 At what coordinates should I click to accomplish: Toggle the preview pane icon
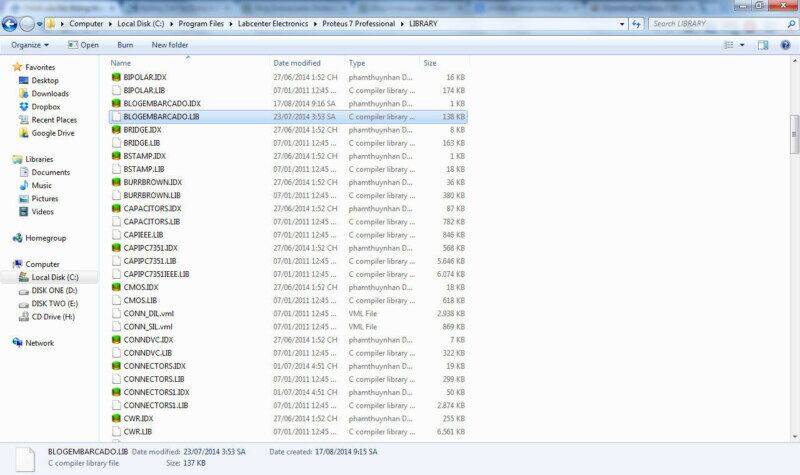pos(763,45)
